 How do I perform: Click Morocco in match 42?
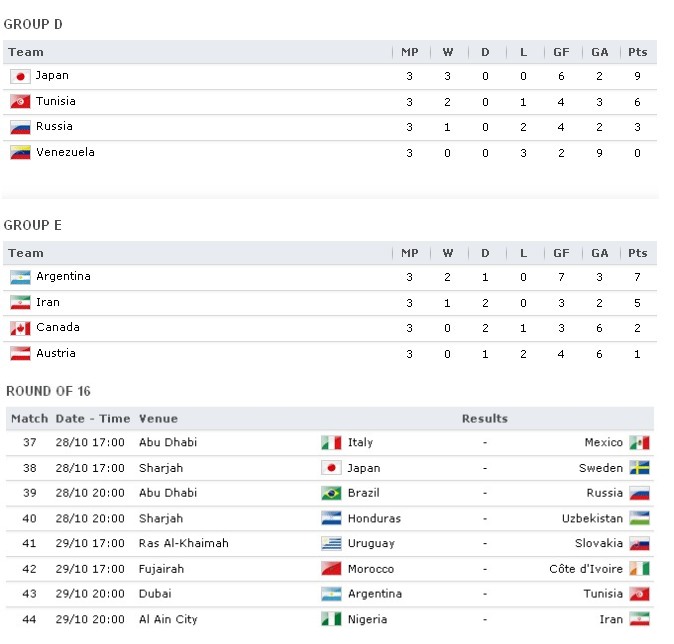(x=371, y=569)
